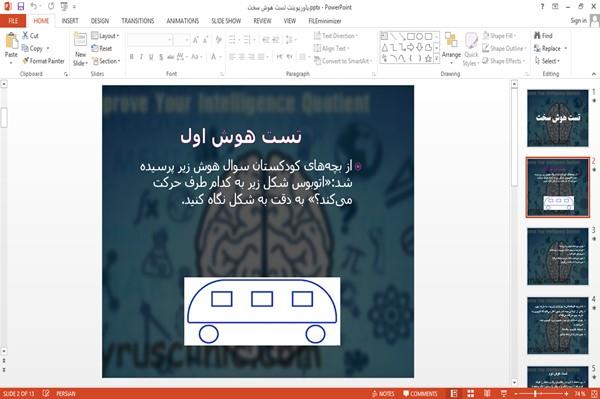Click the Save icon in quick access toolbar

[21, 7]
